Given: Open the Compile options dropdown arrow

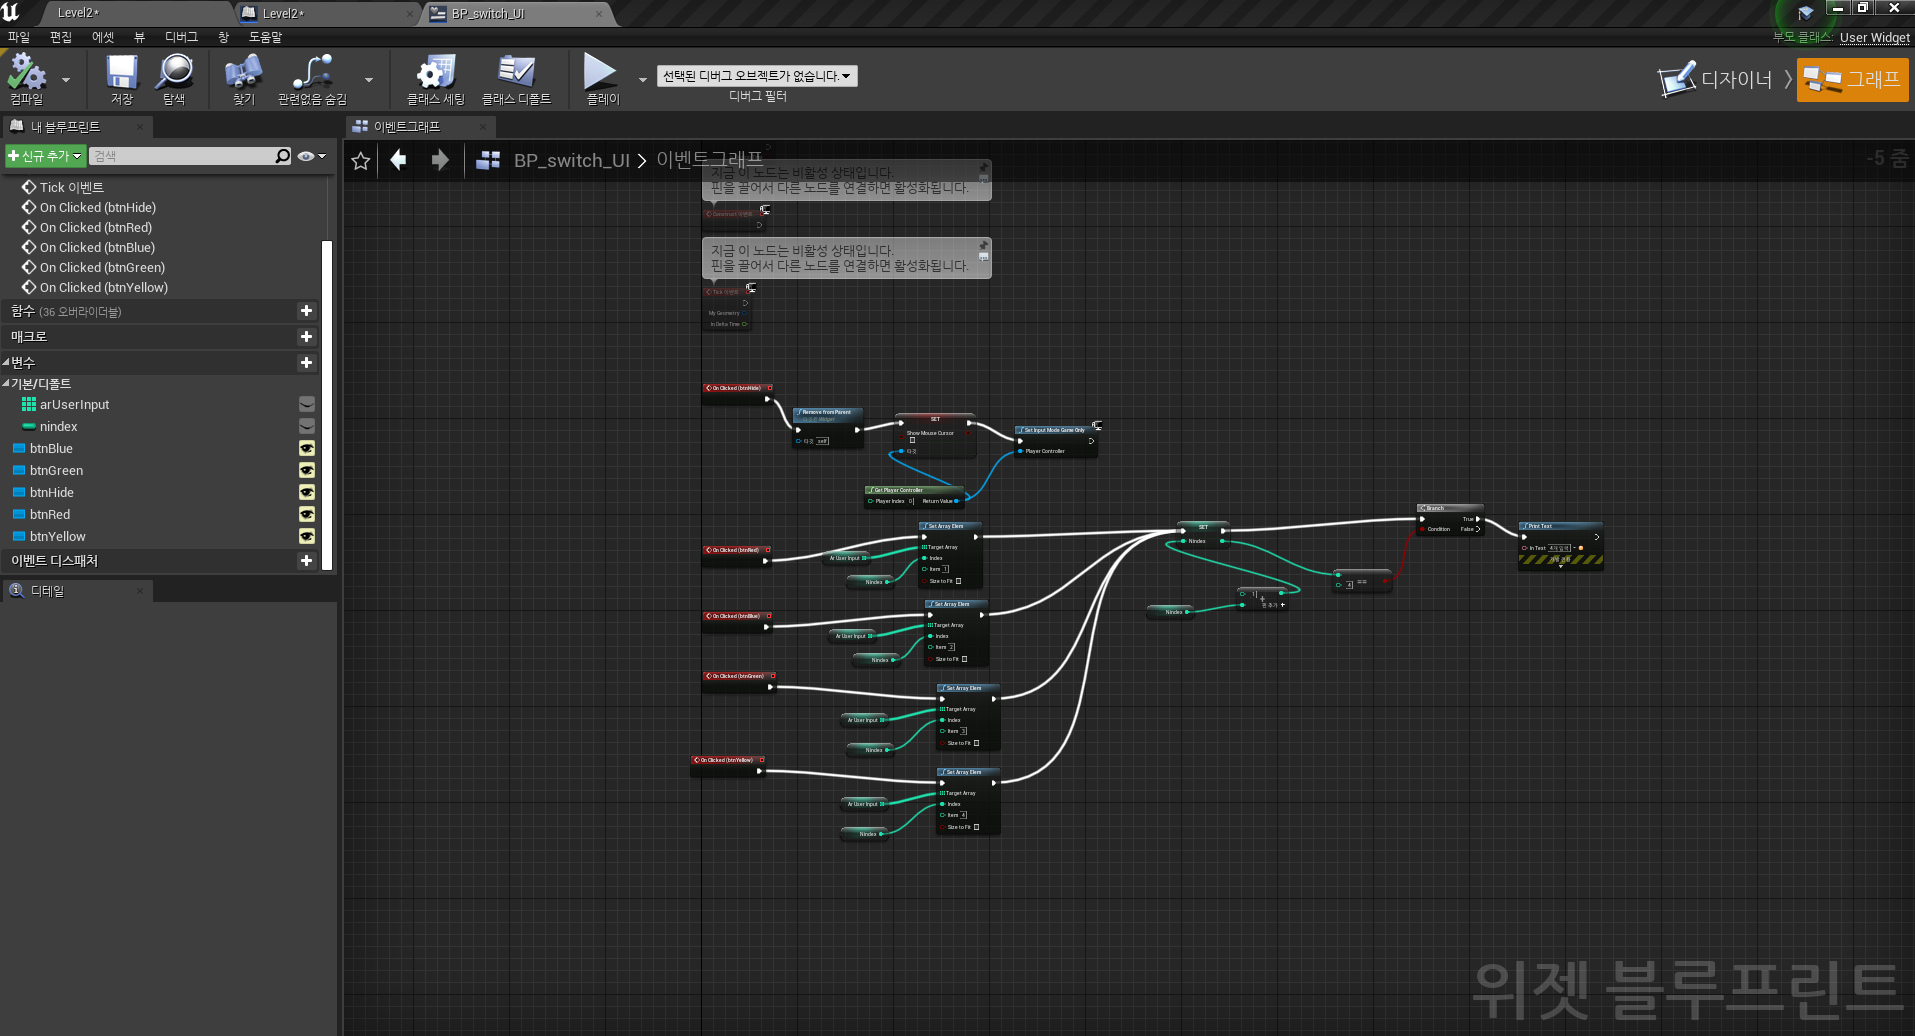Looking at the screenshot, I should coord(66,80).
